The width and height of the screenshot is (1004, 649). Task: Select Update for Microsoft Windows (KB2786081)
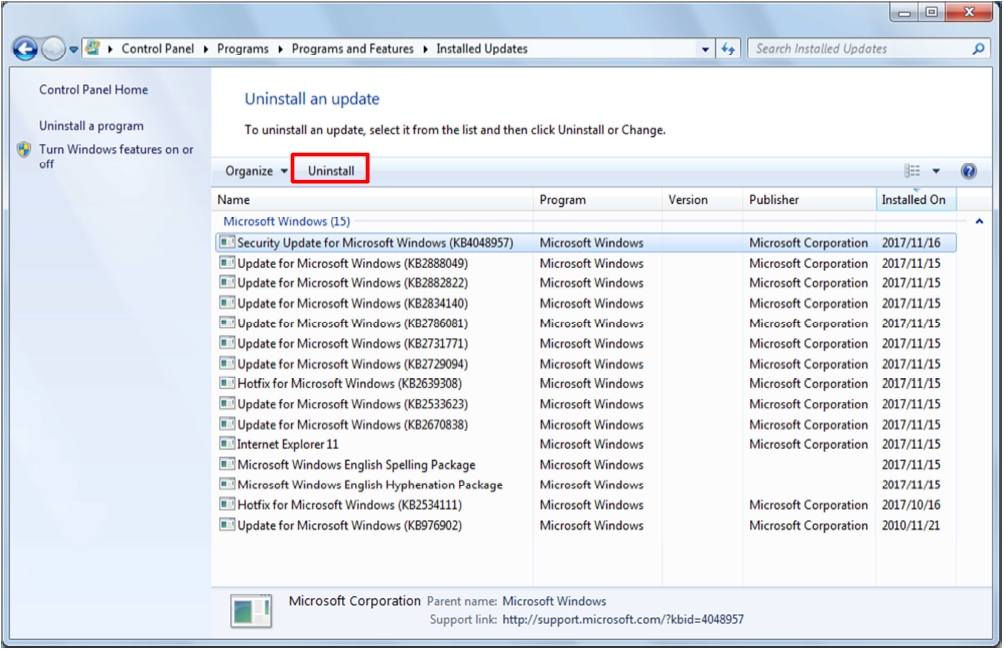(x=586, y=323)
